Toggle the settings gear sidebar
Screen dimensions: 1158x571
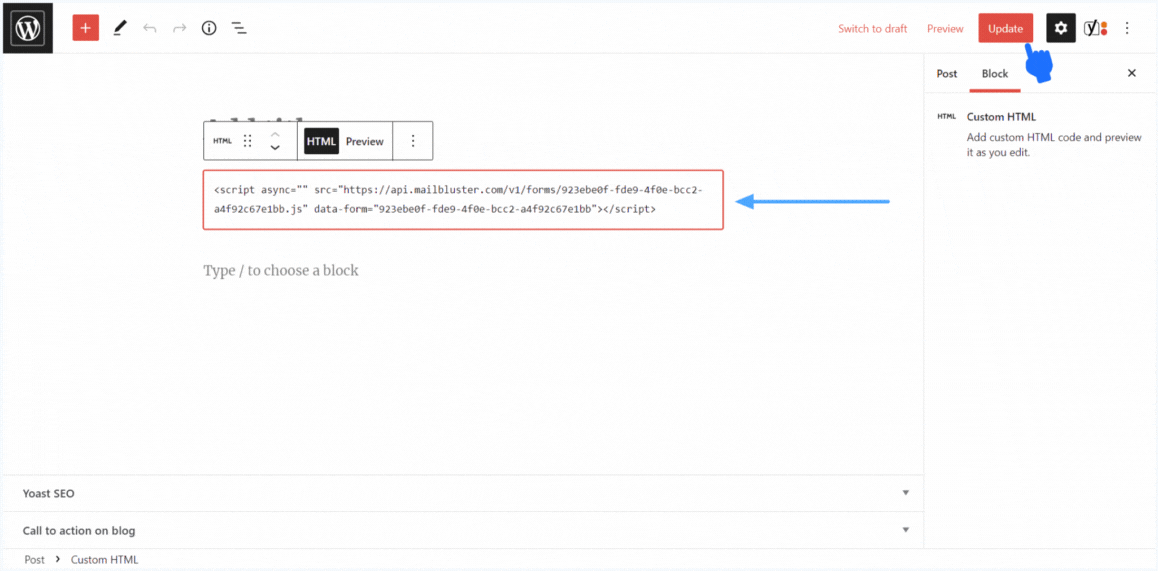tap(1061, 28)
